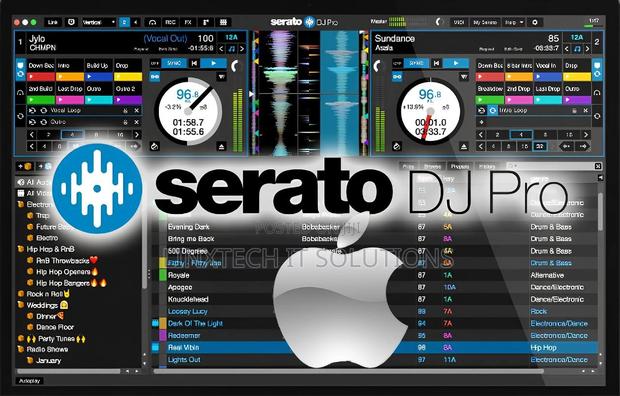Switch to the Prepare library tab
The height and width of the screenshot is (396, 620).
pos(459,167)
